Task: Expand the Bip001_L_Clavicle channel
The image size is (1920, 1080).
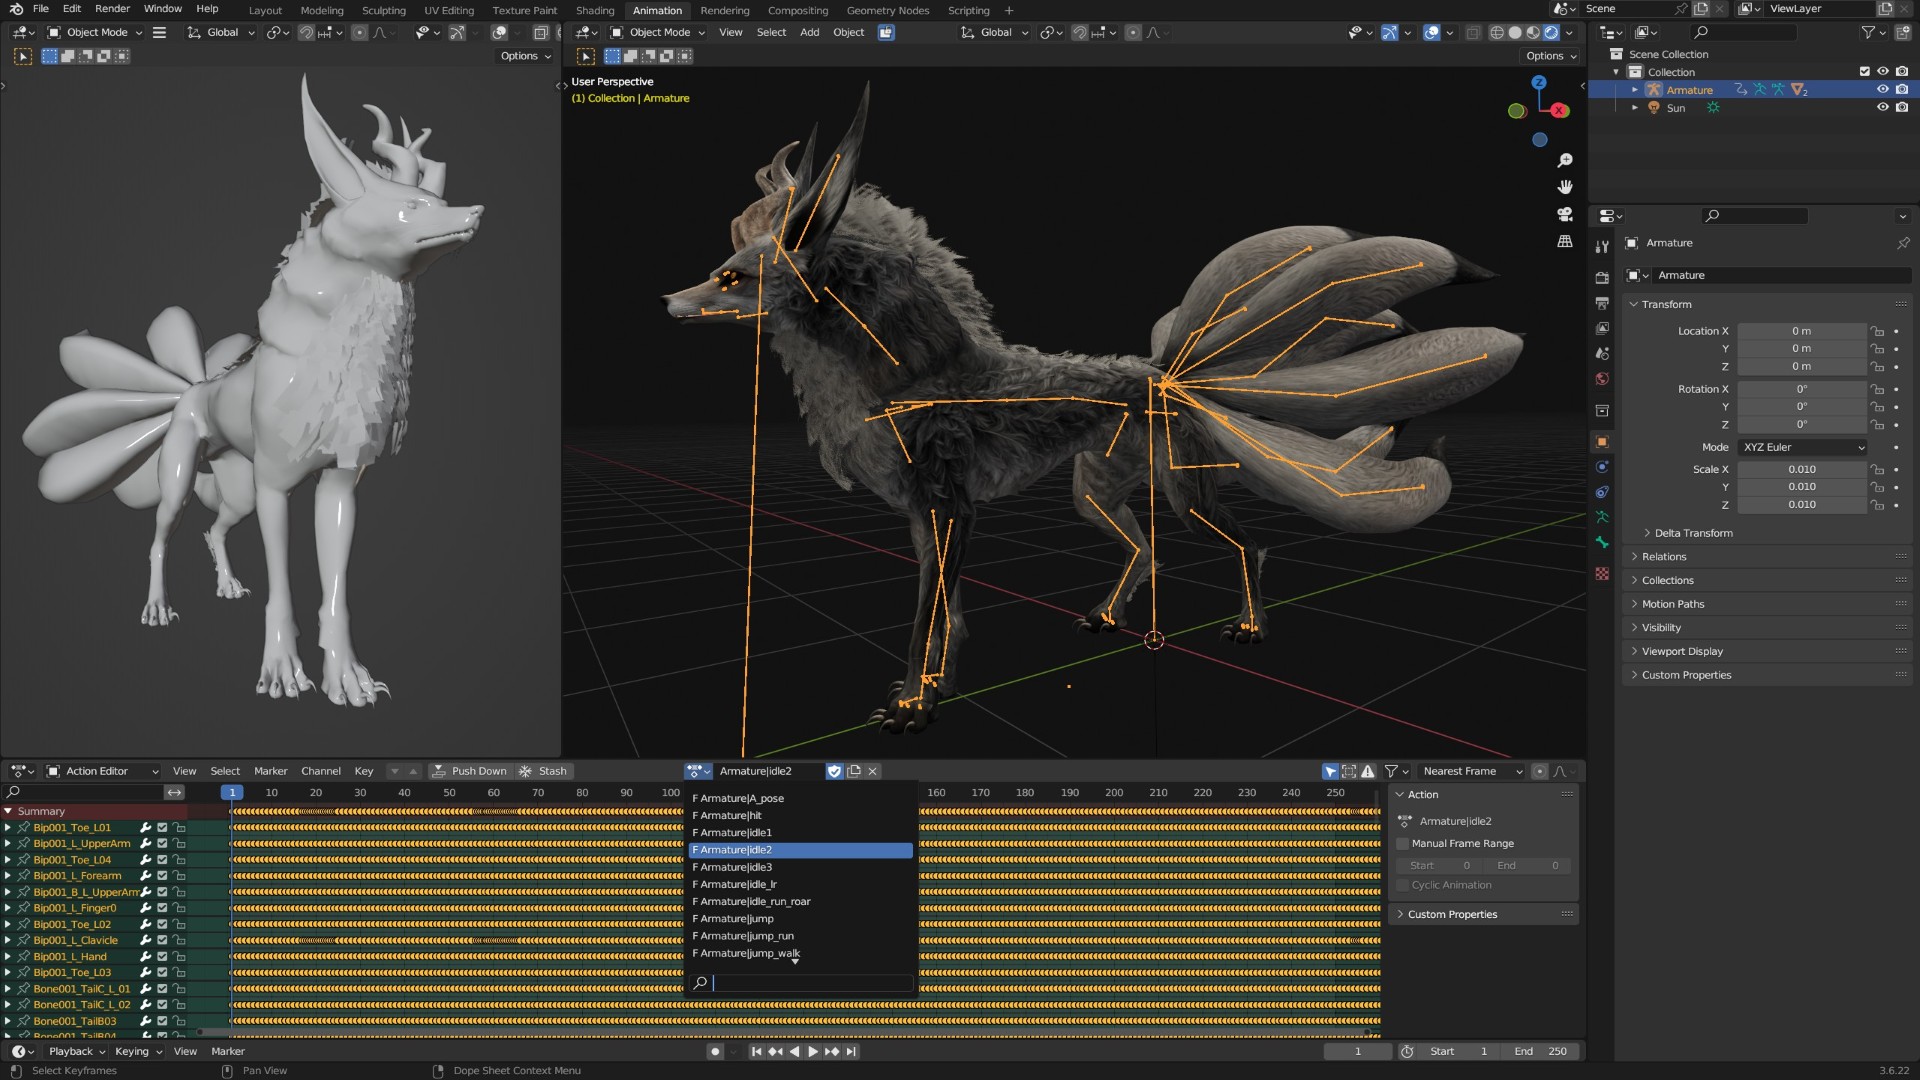Action: point(8,941)
